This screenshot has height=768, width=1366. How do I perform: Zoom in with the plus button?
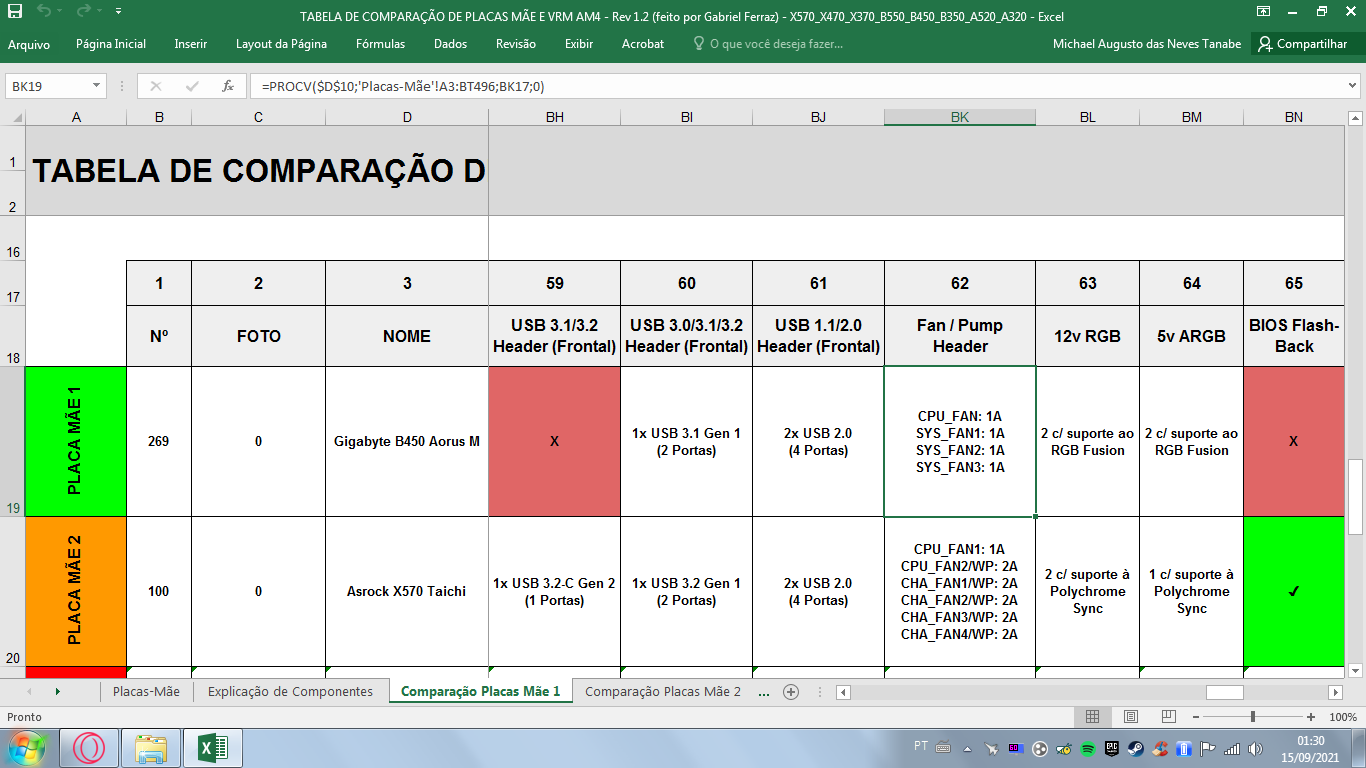pos(1311,717)
